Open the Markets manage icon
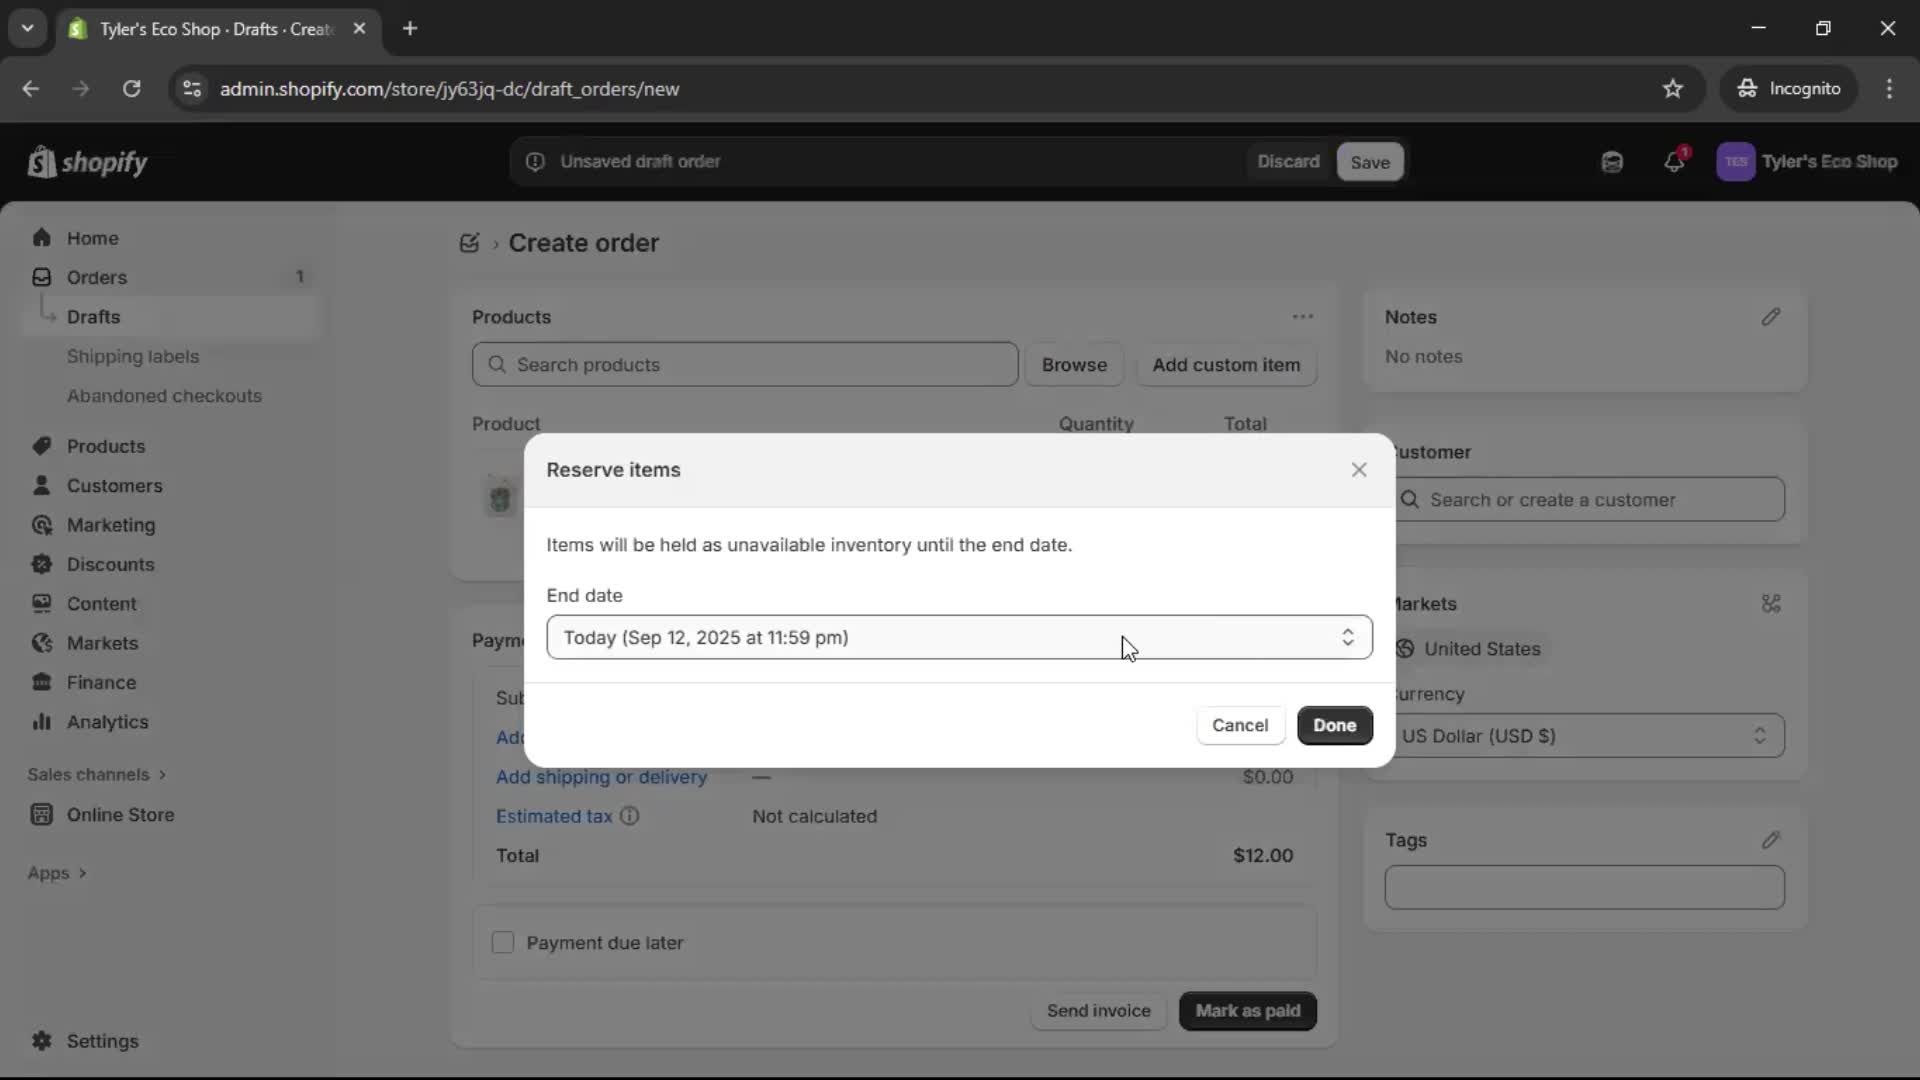The image size is (1920, 1080). tap(1771, 604)
